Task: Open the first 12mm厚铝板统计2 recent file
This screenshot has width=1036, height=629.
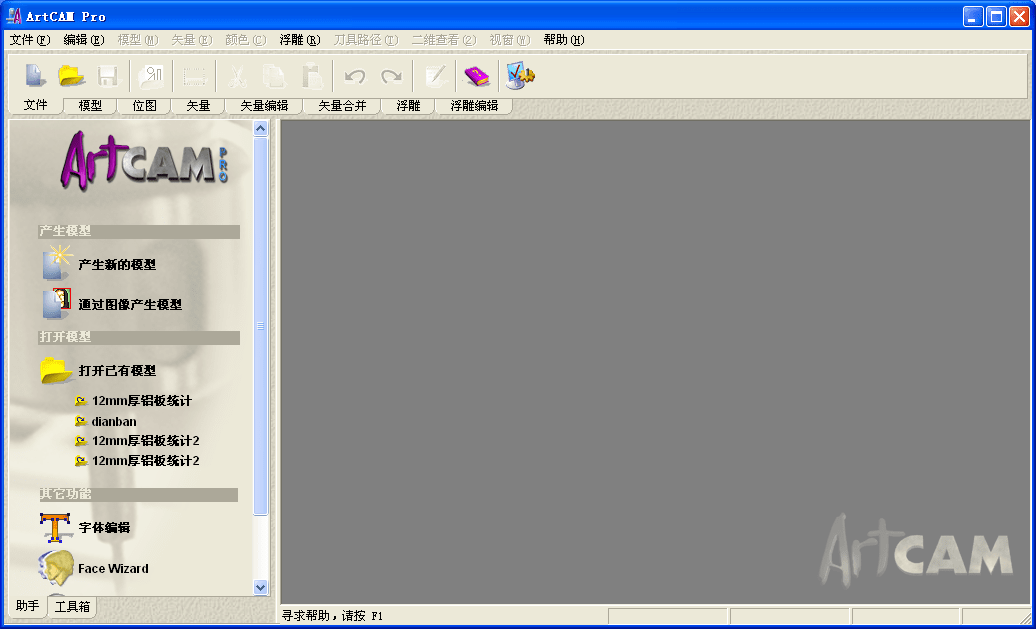Action: pos(145,441)
